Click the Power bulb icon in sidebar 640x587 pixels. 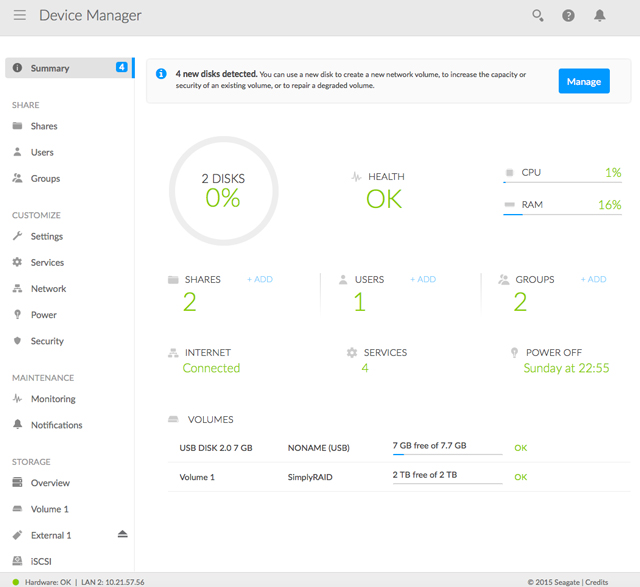18,315
